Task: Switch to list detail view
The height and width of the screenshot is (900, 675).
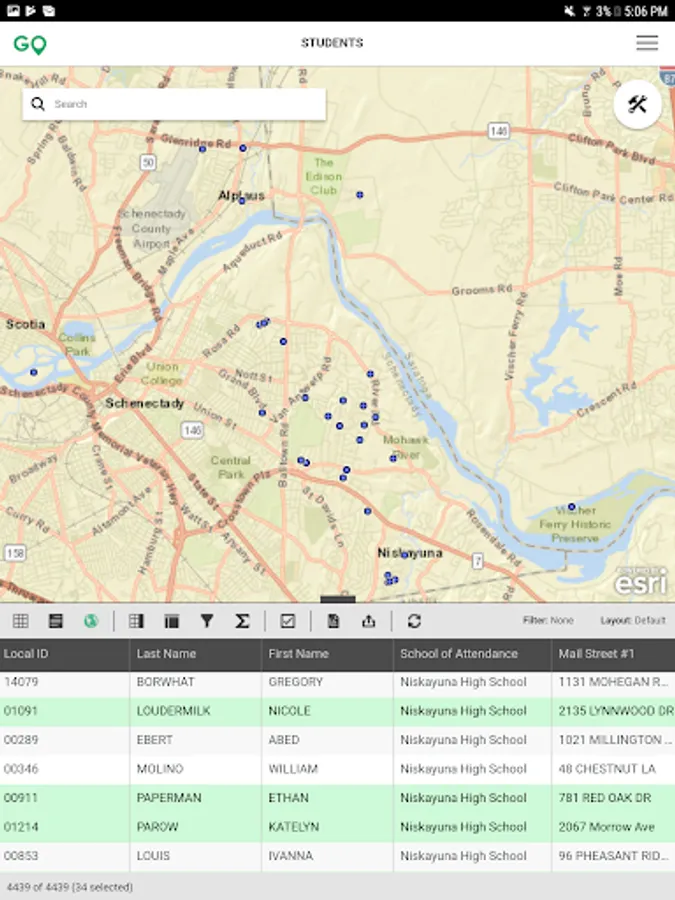Action: tap(56, 621)
